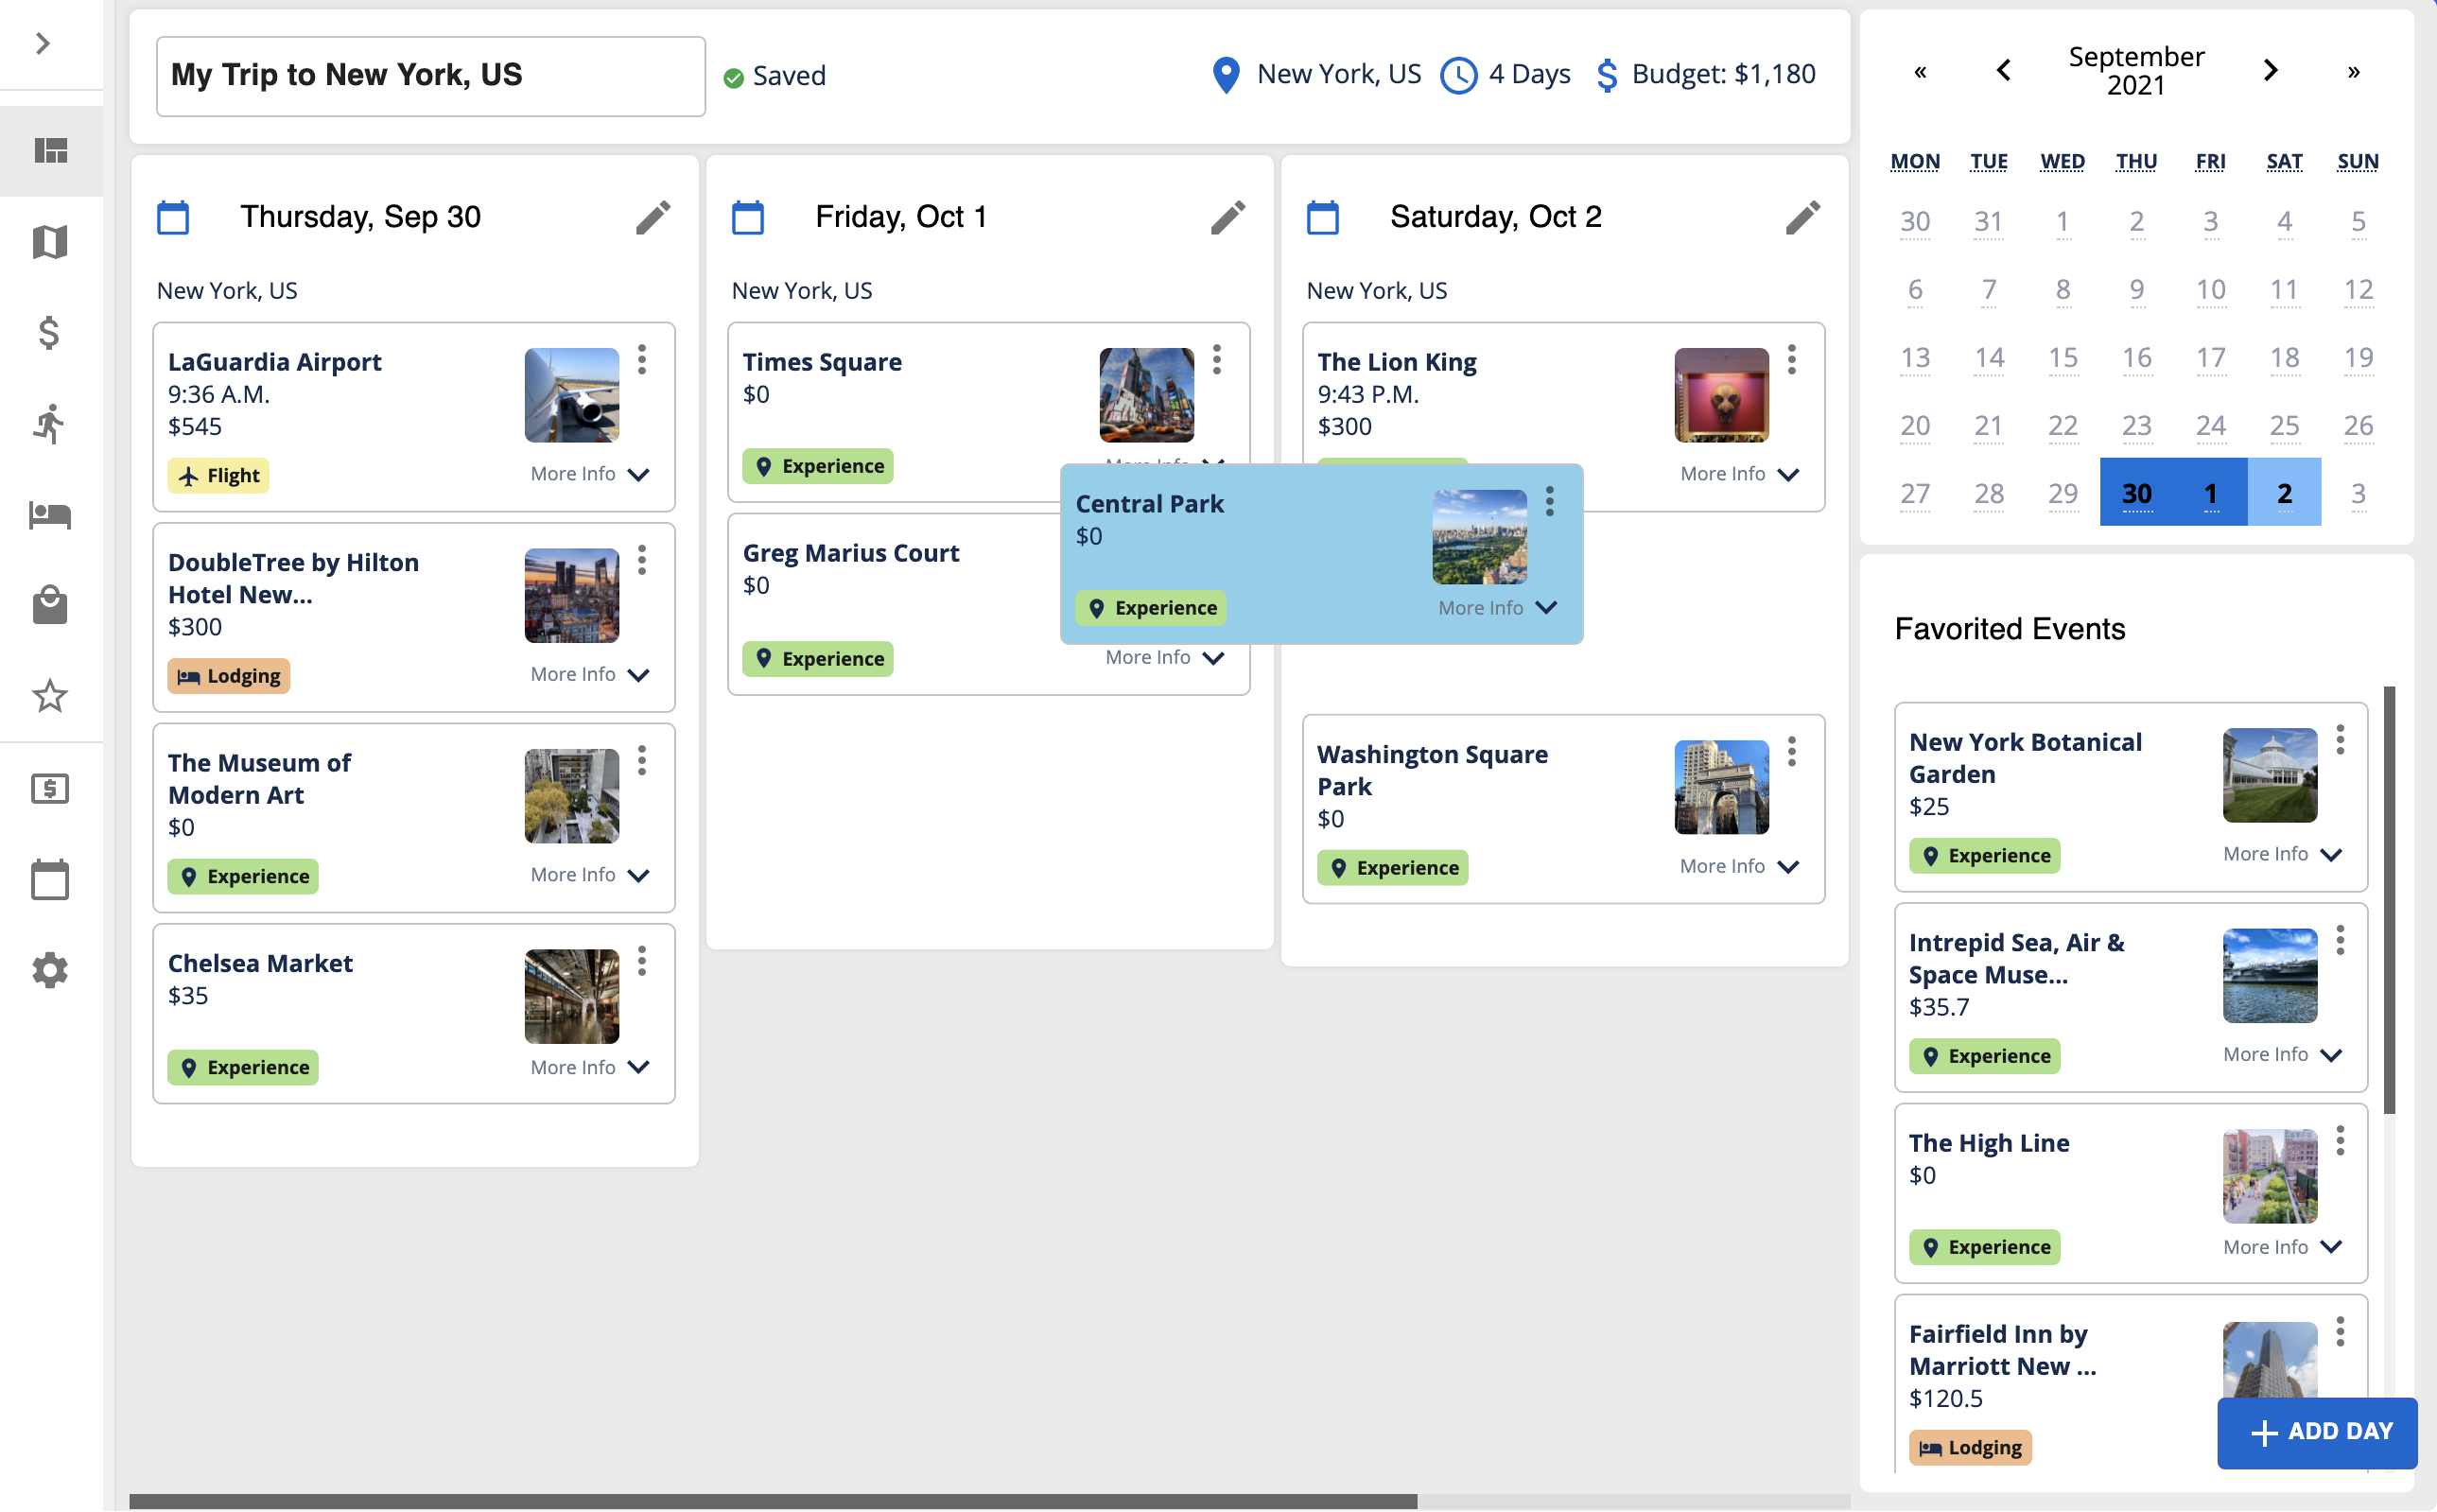Expand the collapsed sidebar with chevron
2437x1512 pixels.
tap(42, 44)
